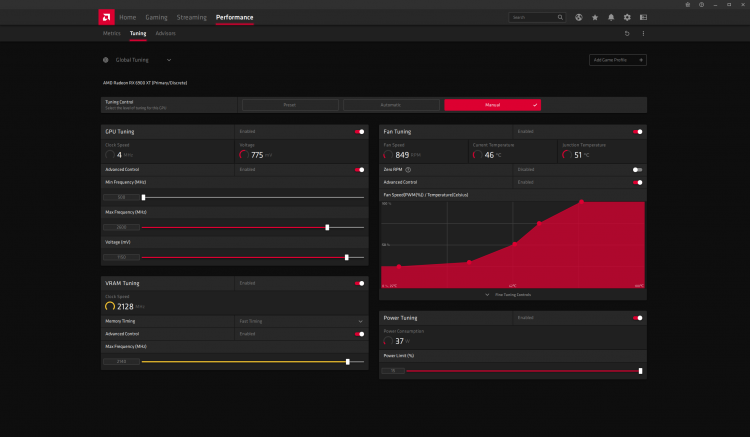Disable the GPU Tuning toggle

pyautogui.click(x=359, y=131)
